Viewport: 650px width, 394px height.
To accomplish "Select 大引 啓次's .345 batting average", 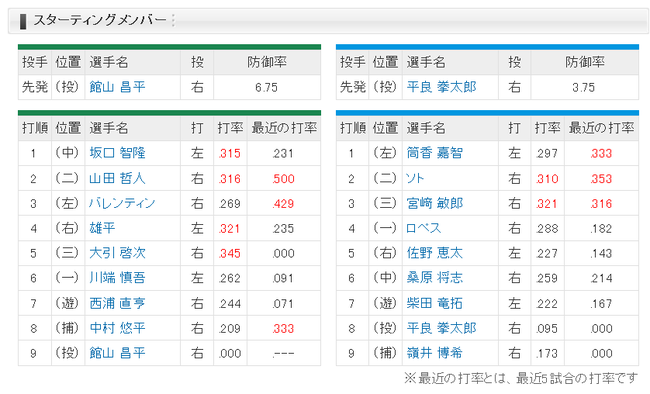I will coord(230,253).
